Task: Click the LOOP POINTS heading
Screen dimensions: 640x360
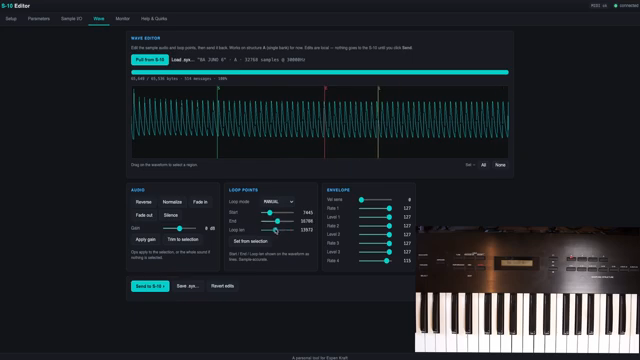Action: [x=243, y=190]
